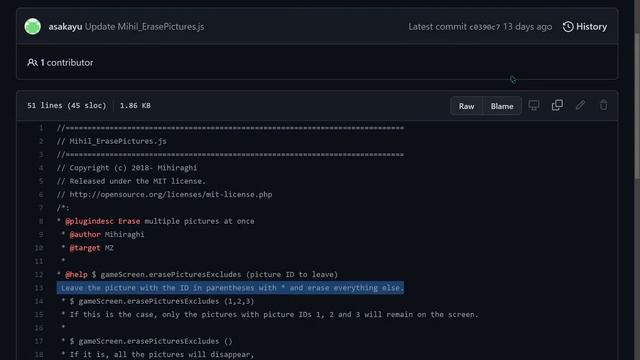
Task: Click the Copyright (c) 2018- Mihiraghi line
Action: [x=127, y=168]
